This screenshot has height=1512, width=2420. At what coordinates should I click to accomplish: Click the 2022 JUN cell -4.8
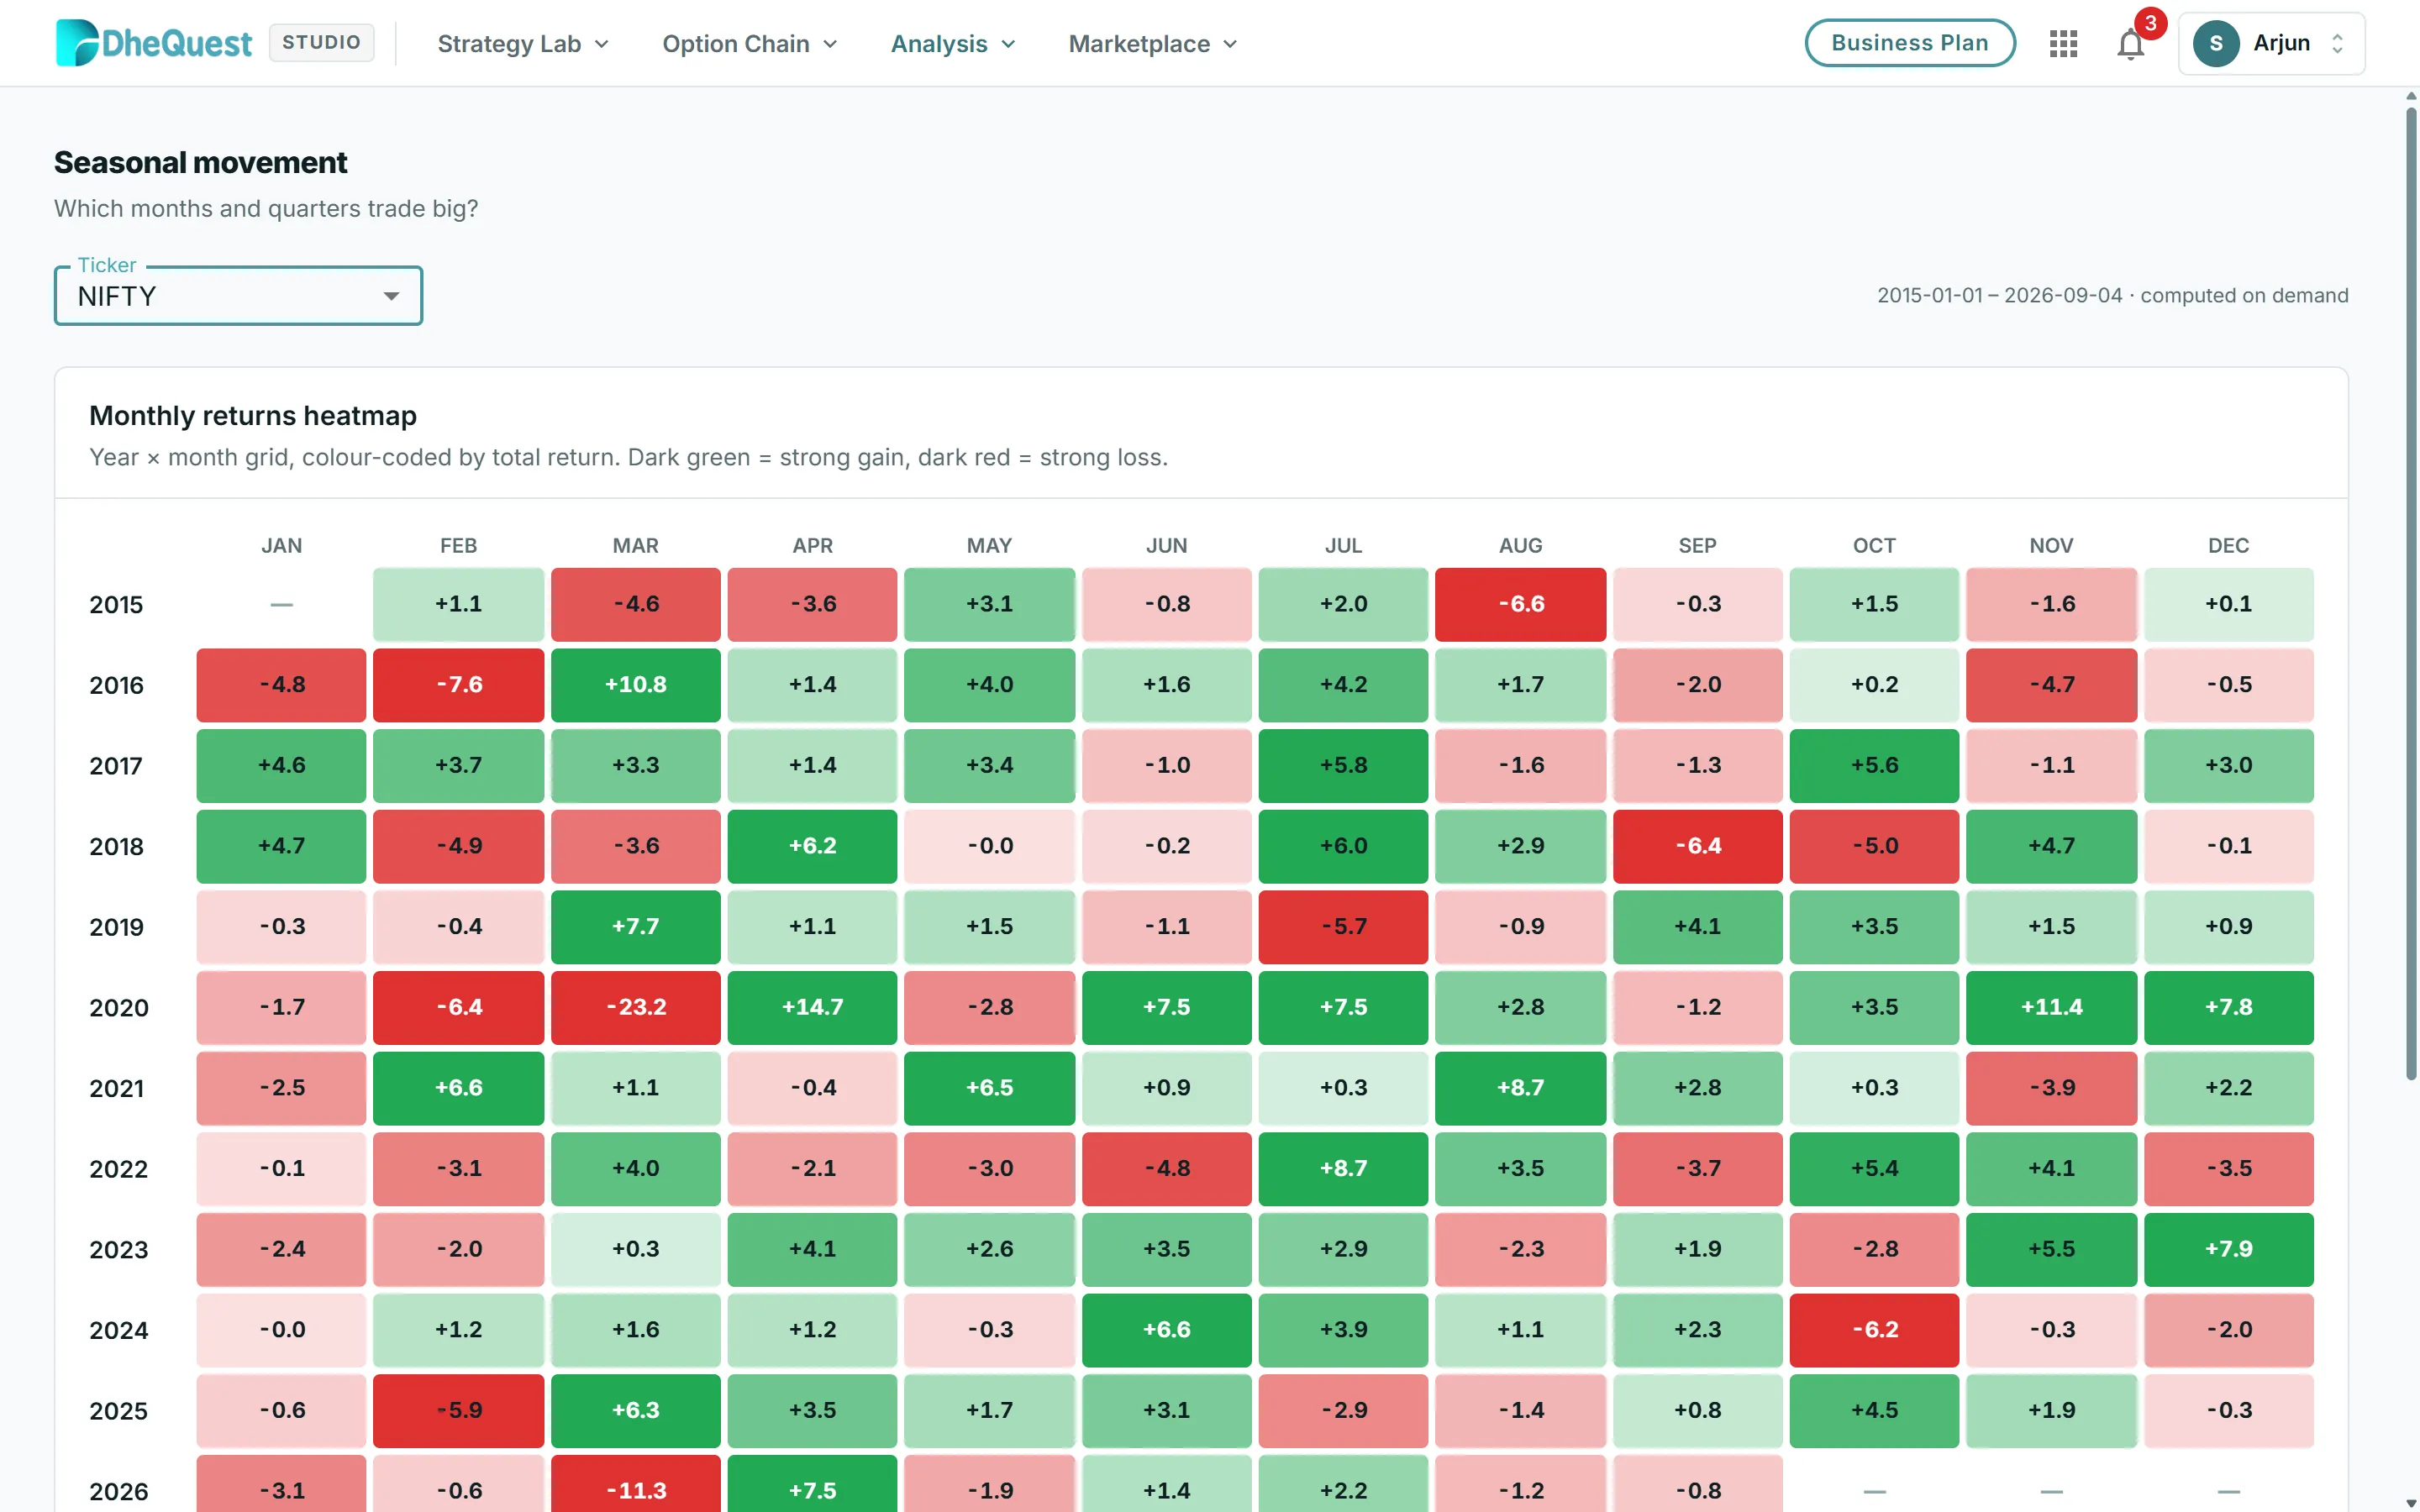[1166, 1169]
